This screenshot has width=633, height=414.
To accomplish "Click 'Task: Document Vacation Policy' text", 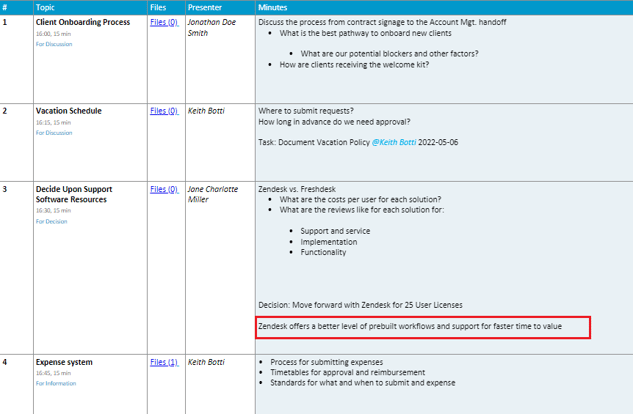I will coord(314,142).
